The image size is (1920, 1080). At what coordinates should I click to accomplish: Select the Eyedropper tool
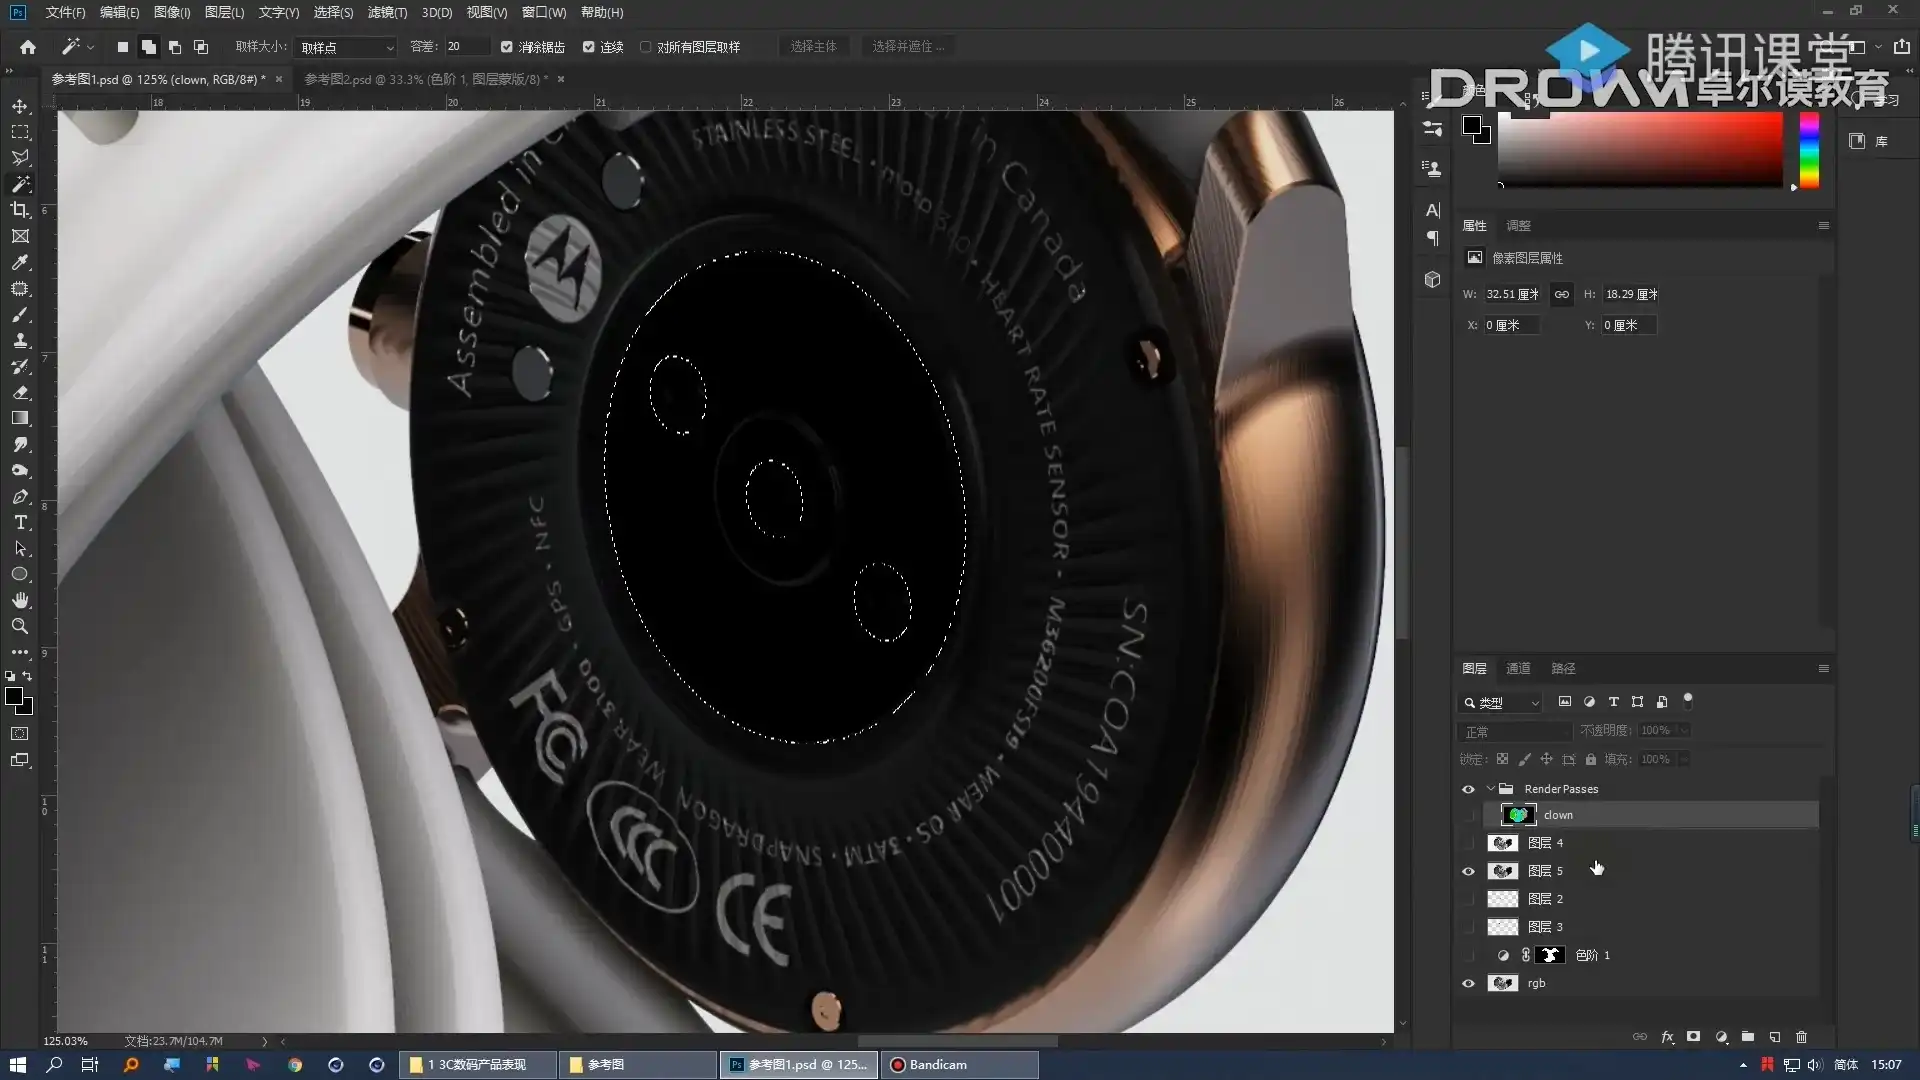point(20,262)
